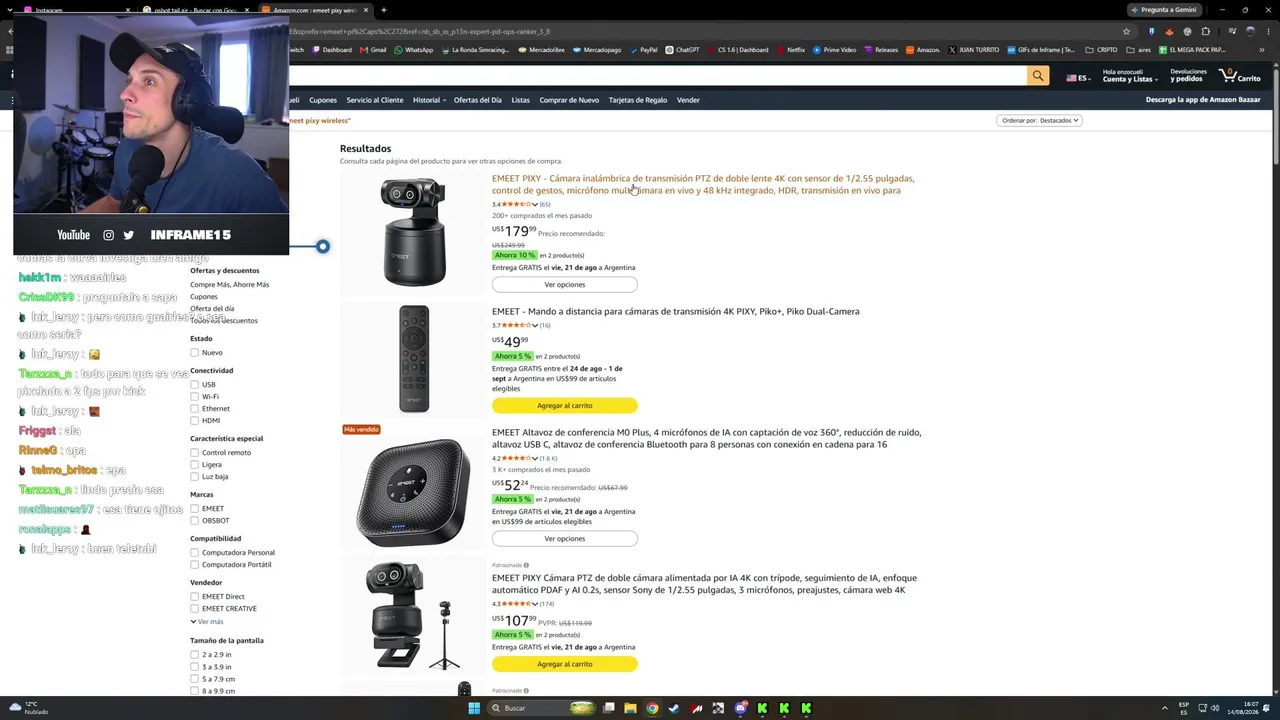
Task: Open Tarjetas de Regalo
Action: tap(638, 100)
